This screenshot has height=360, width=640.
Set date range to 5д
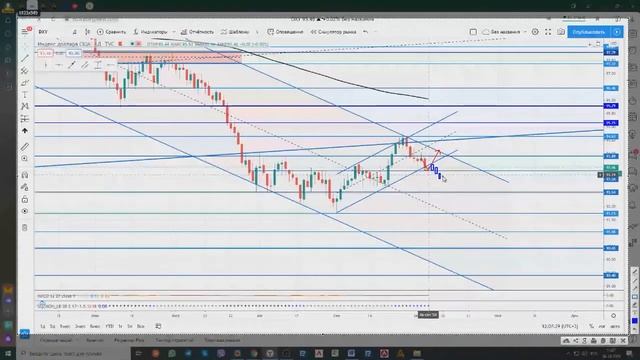point(52,326)
